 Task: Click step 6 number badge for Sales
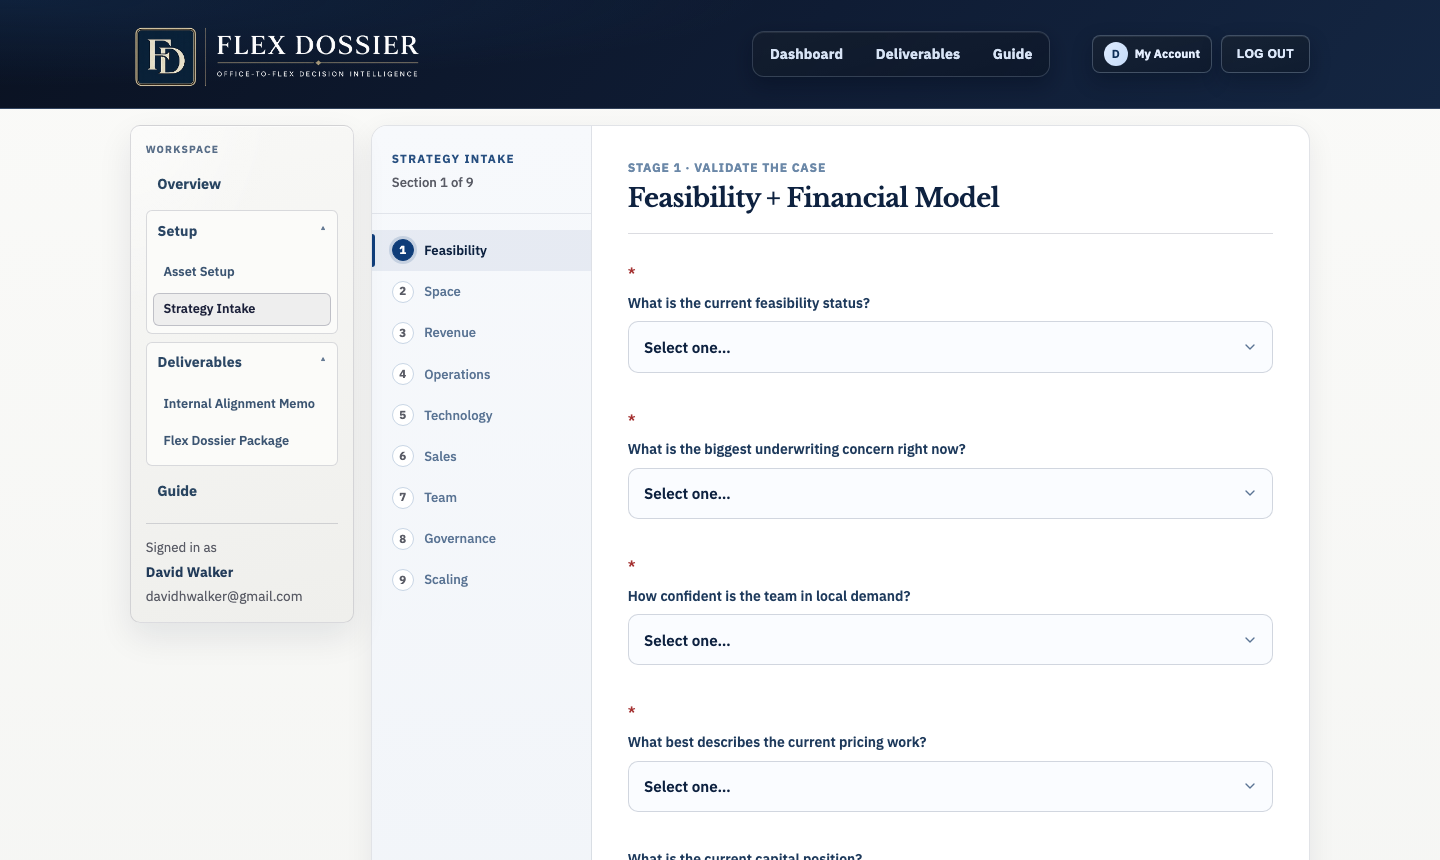point(403,456)
